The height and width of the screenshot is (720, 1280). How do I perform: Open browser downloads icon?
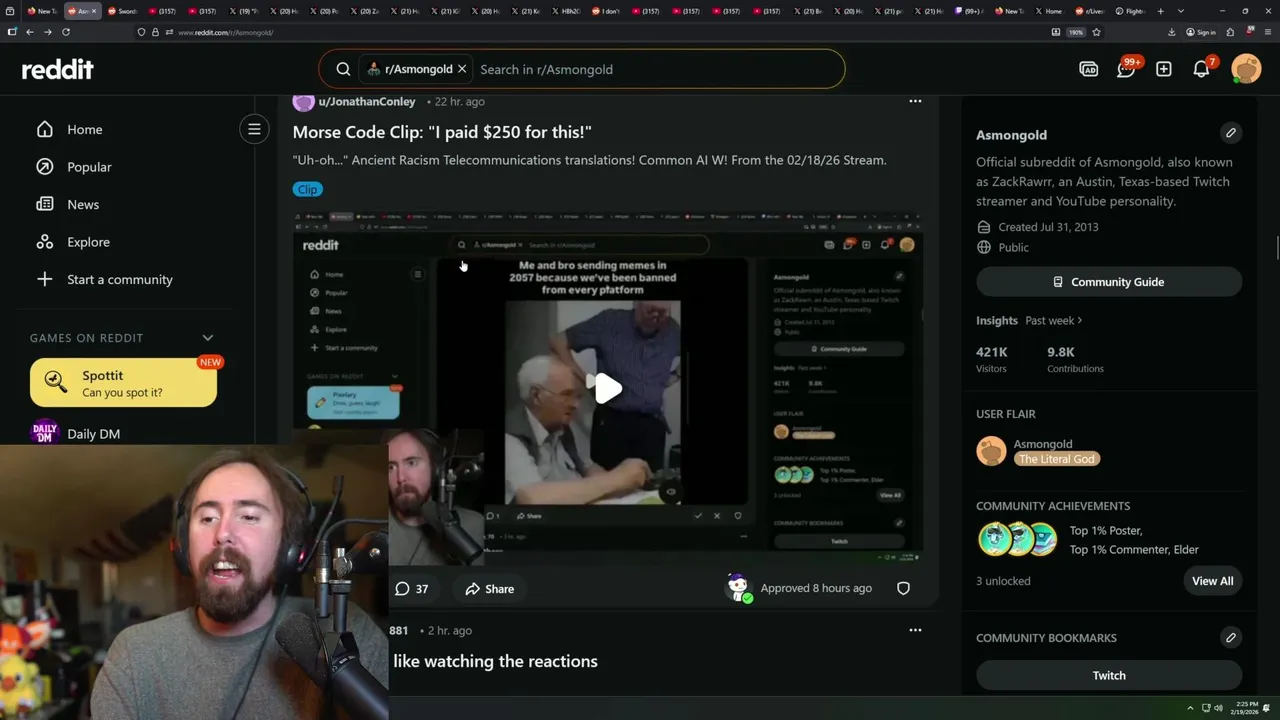(x=1171, y=32)
